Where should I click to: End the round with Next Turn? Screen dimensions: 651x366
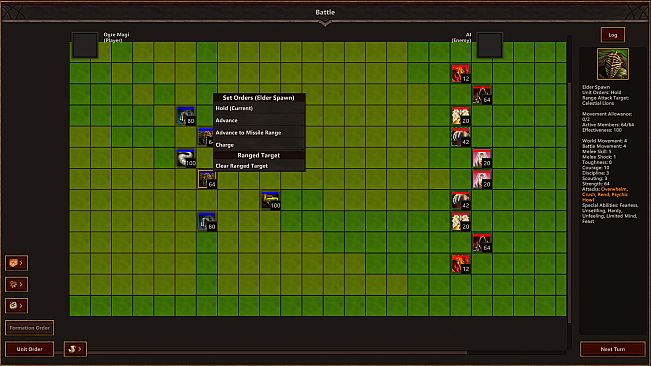click(x=613, y=349)
